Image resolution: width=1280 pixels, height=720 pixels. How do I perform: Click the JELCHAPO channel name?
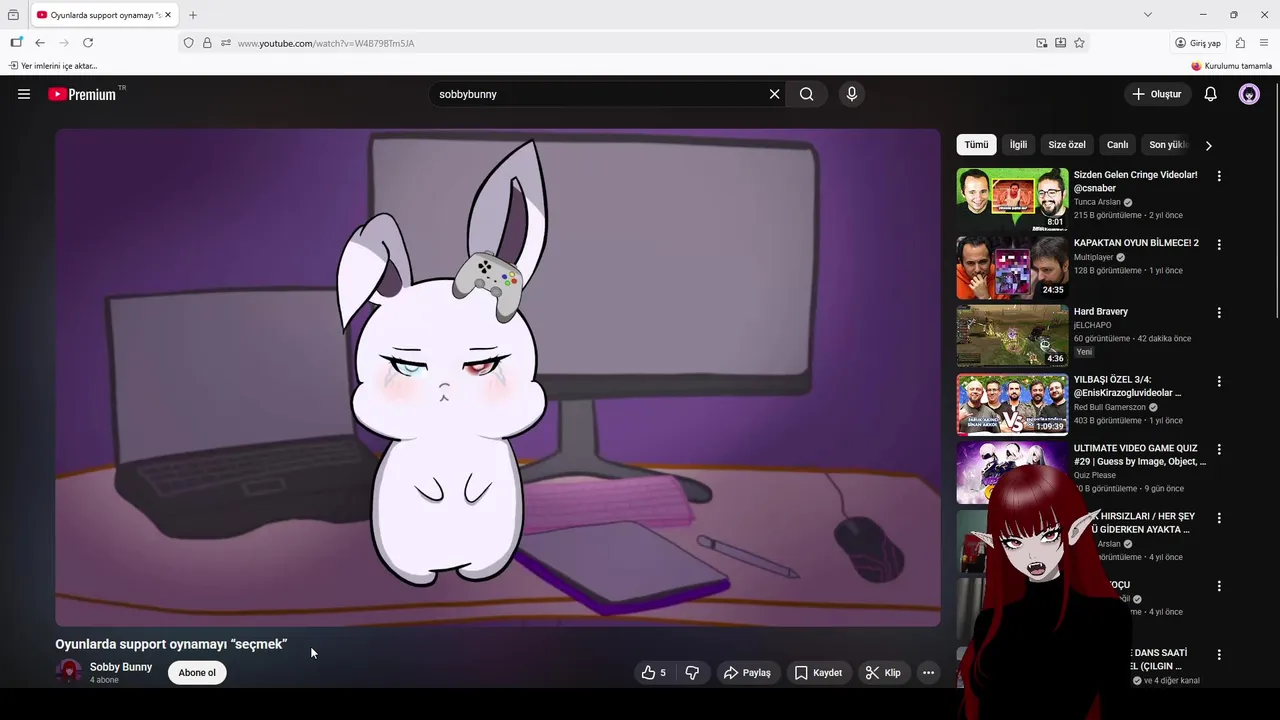tap(1092, 325)
